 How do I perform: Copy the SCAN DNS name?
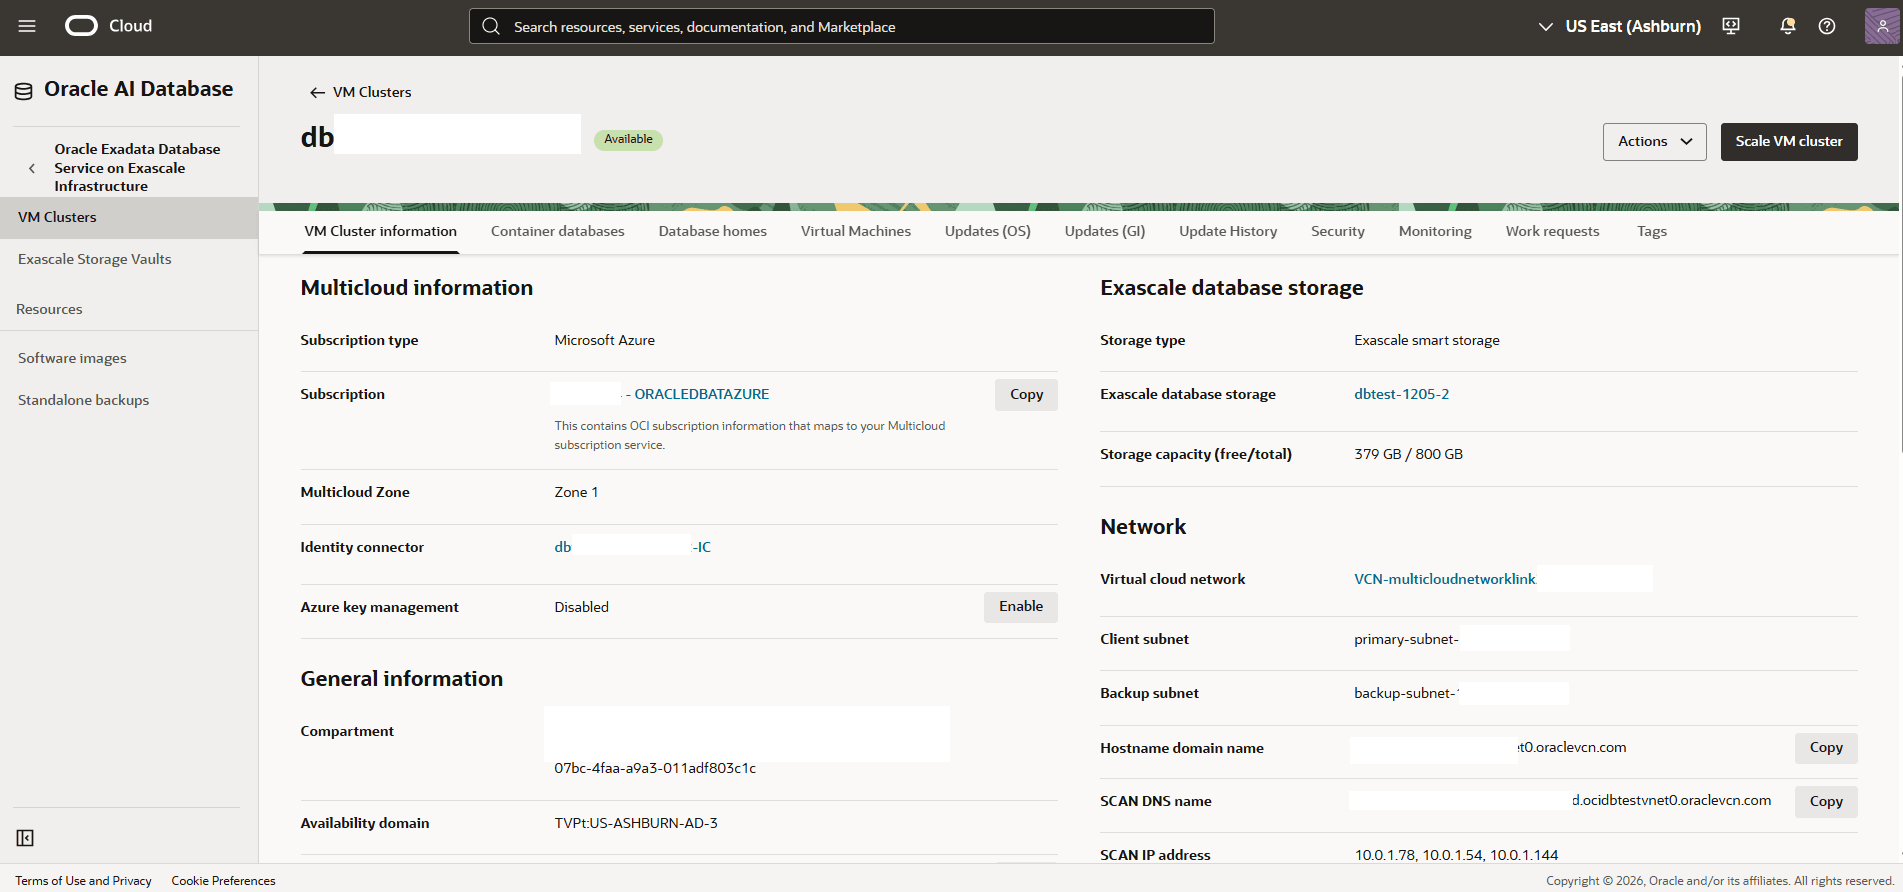[x=1825, y=801]
